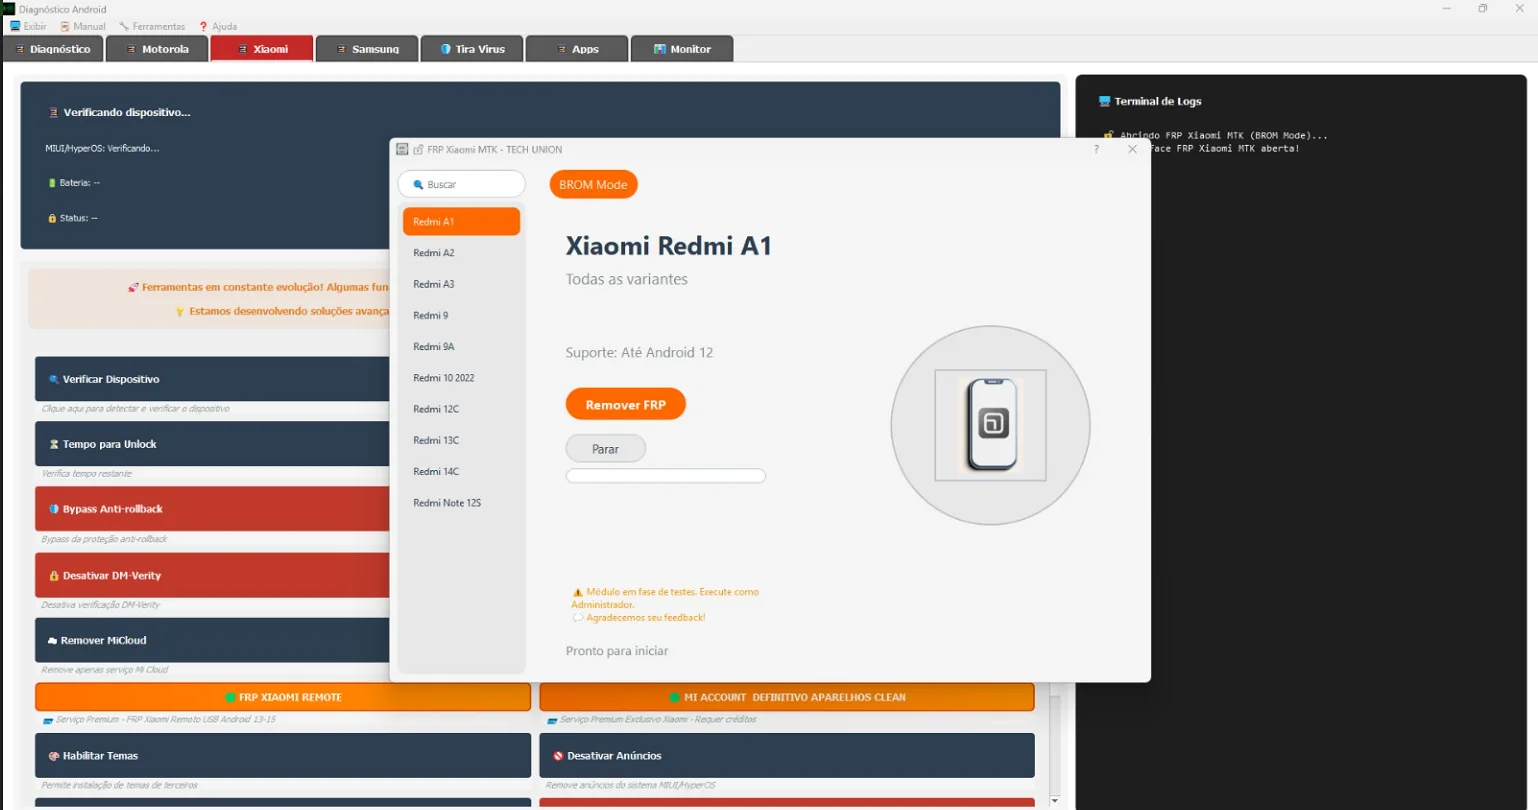Click the Terminal de Logs monitor icon

pyautogui.click(x=1106, y=100)
